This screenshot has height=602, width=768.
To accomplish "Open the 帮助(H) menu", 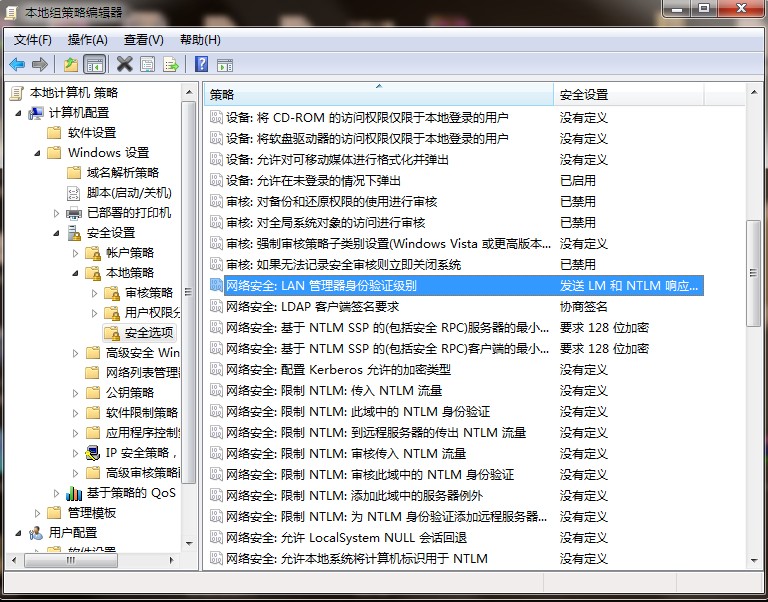I will click(x=200, y=40).
